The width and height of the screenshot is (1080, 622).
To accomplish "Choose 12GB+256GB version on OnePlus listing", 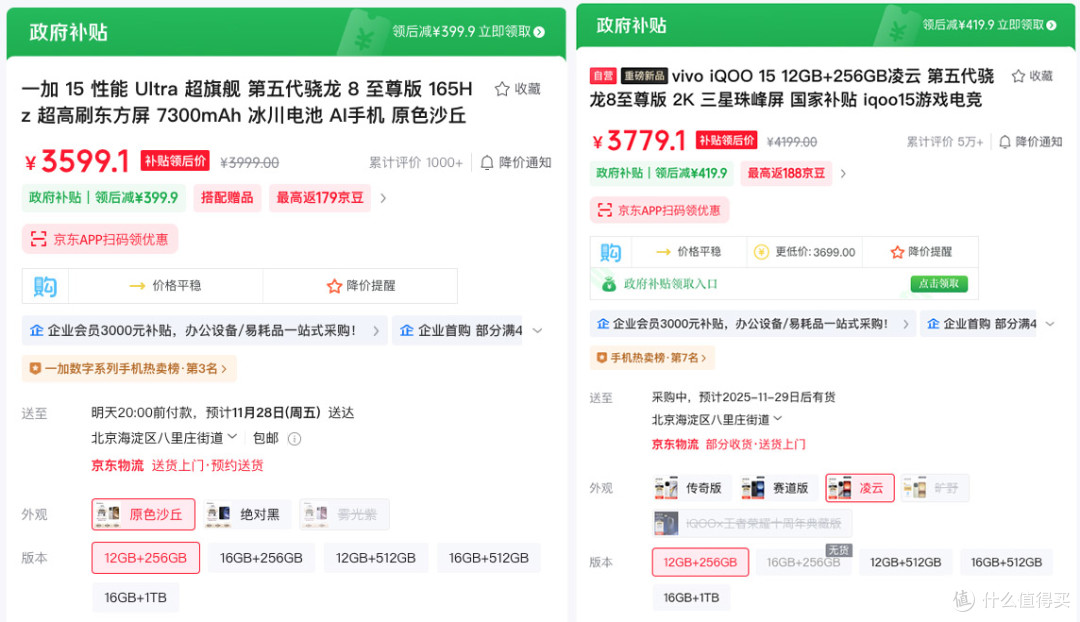I will 145,558.
